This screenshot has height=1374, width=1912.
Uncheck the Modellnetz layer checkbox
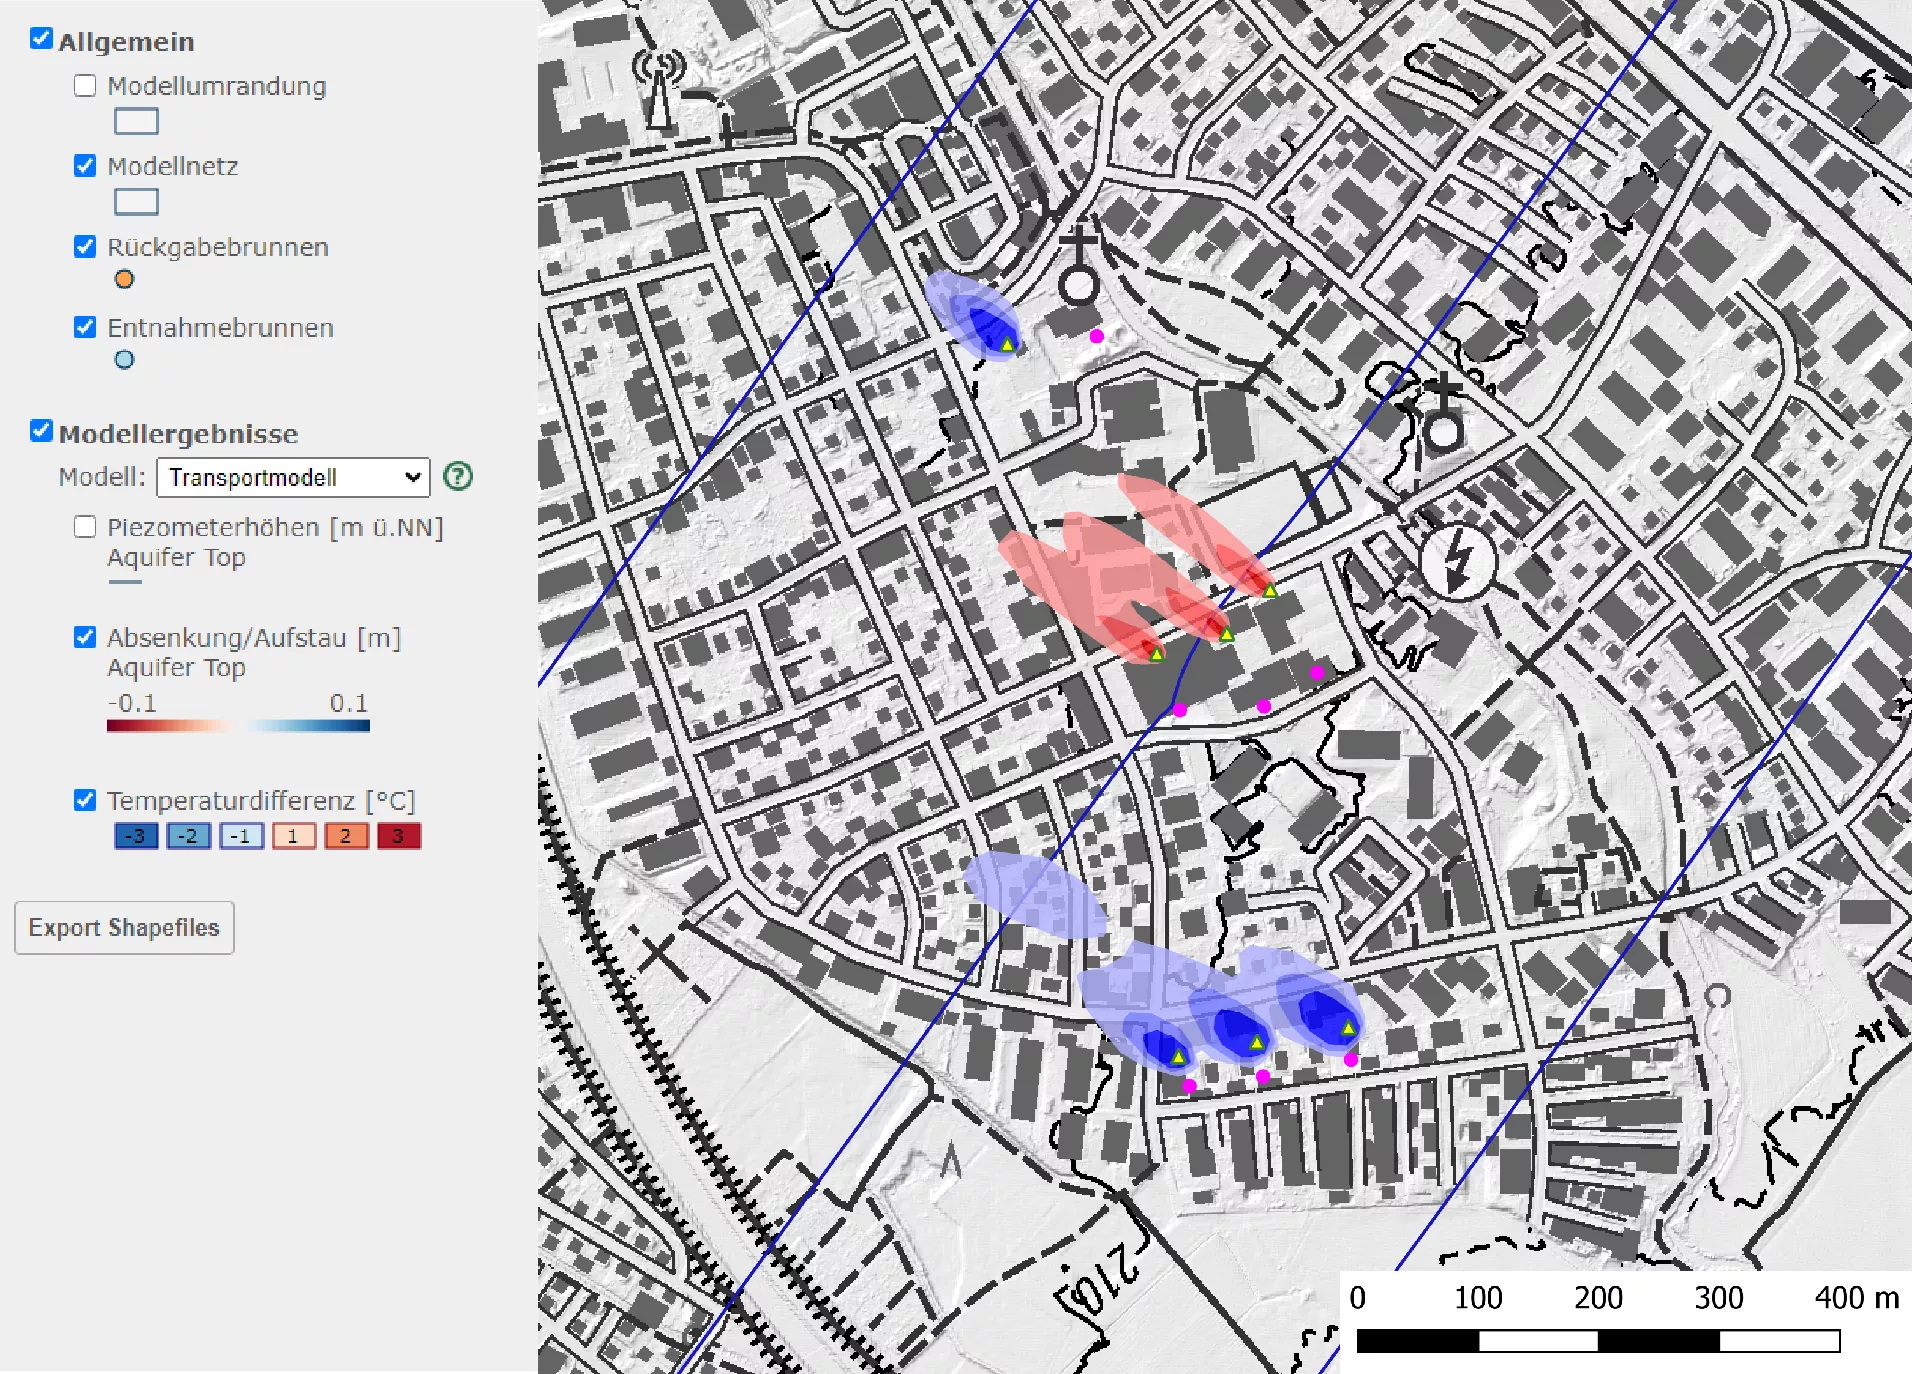(85, 166)
